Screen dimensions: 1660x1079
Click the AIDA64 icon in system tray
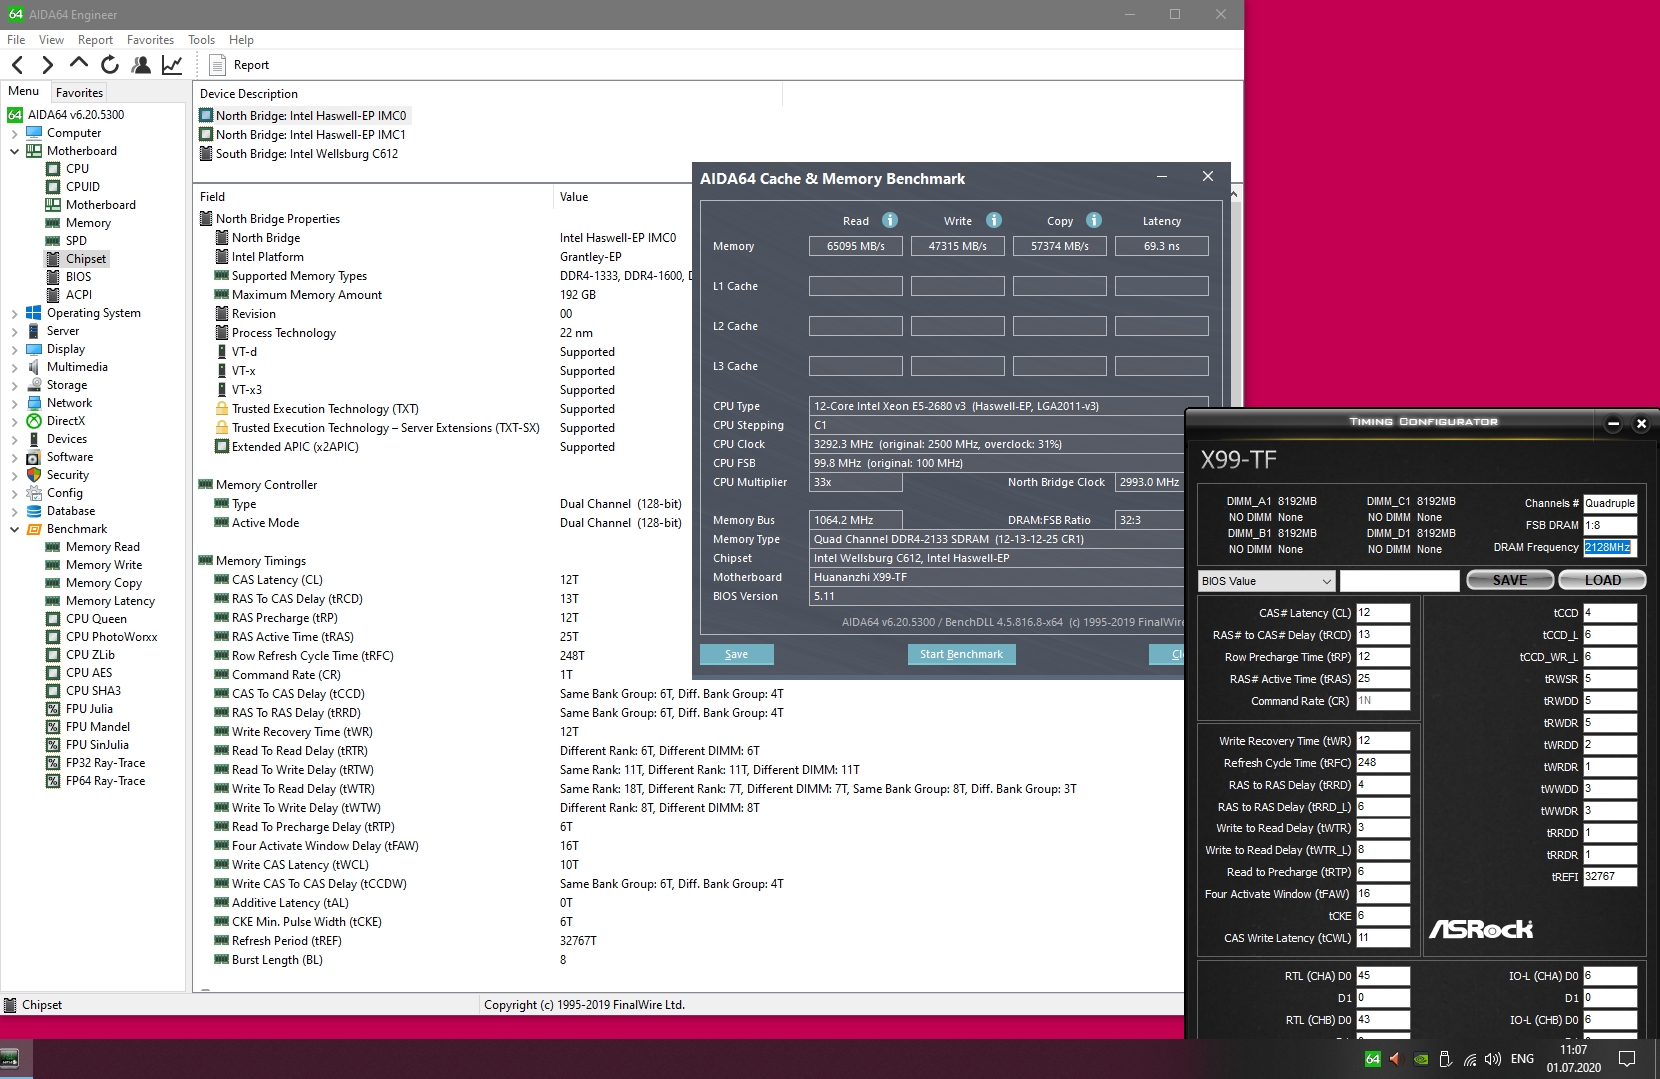(1373, 1059)
